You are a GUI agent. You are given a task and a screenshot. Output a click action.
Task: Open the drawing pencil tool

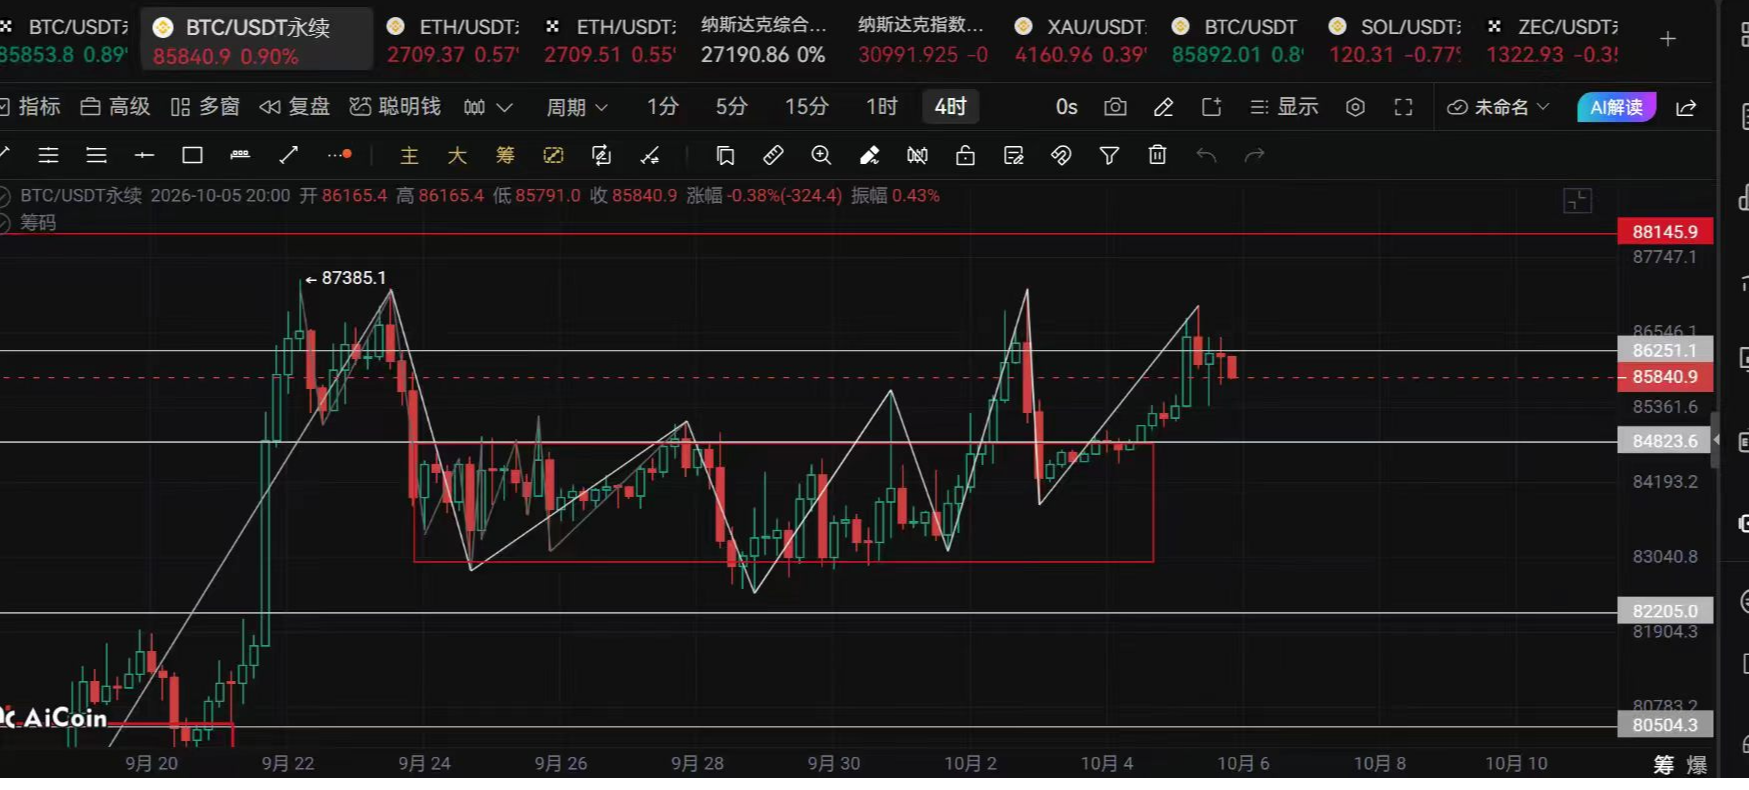(1163, 107)
